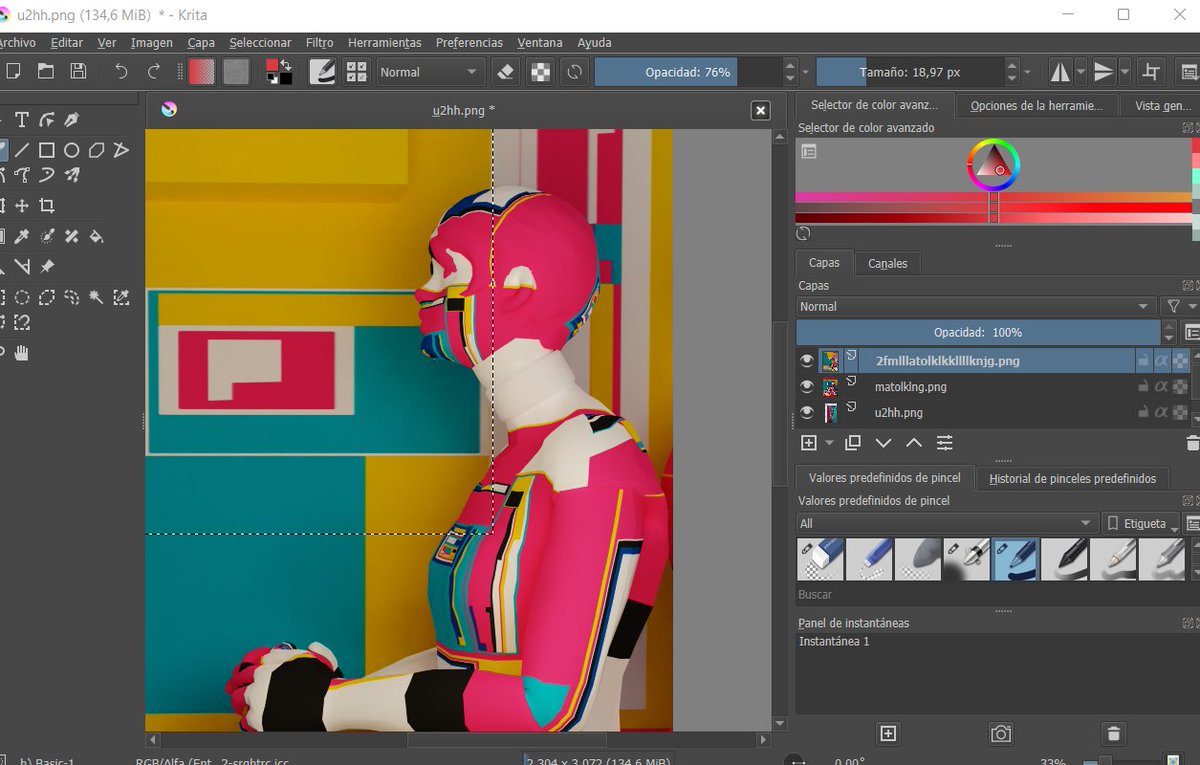
Task: Delete the selected snapshot
Action: [x=1115, y=734]
